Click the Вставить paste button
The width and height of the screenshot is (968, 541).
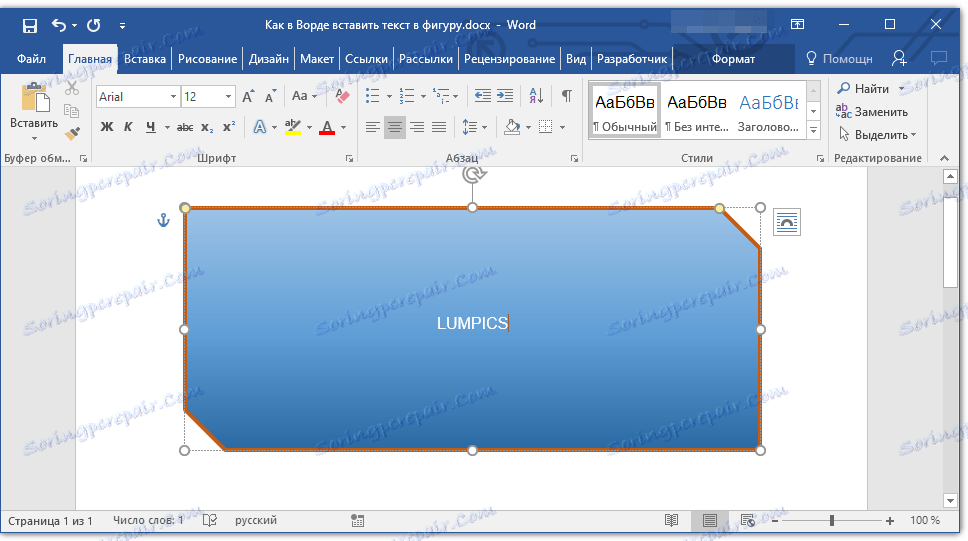(x=34, y=112)
